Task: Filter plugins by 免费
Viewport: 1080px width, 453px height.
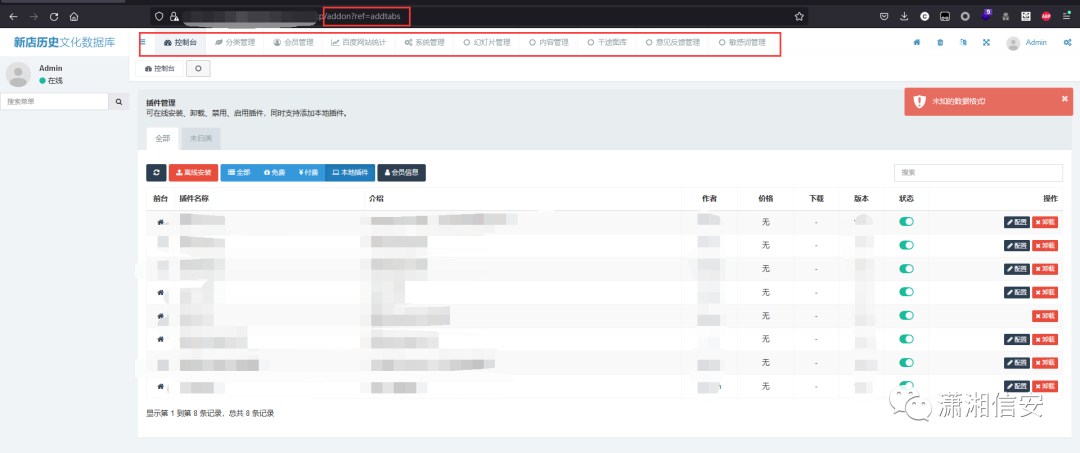Action: click(x=274, y=173)
